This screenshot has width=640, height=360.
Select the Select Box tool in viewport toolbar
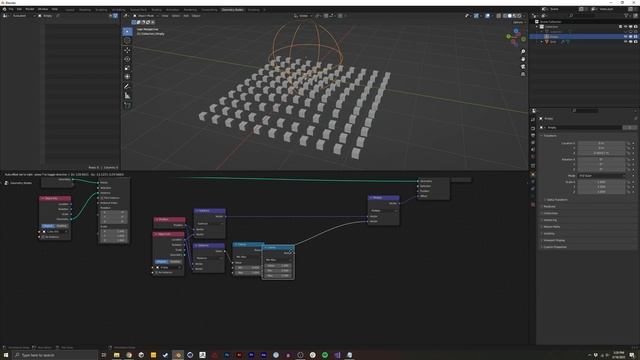click(127, 31)
